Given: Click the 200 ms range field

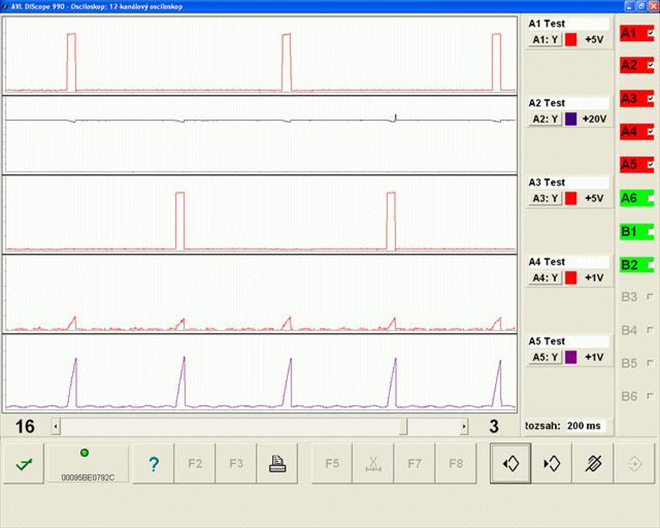Looking at the screenshot, I should pyautogui.click(x=586, y=426).
